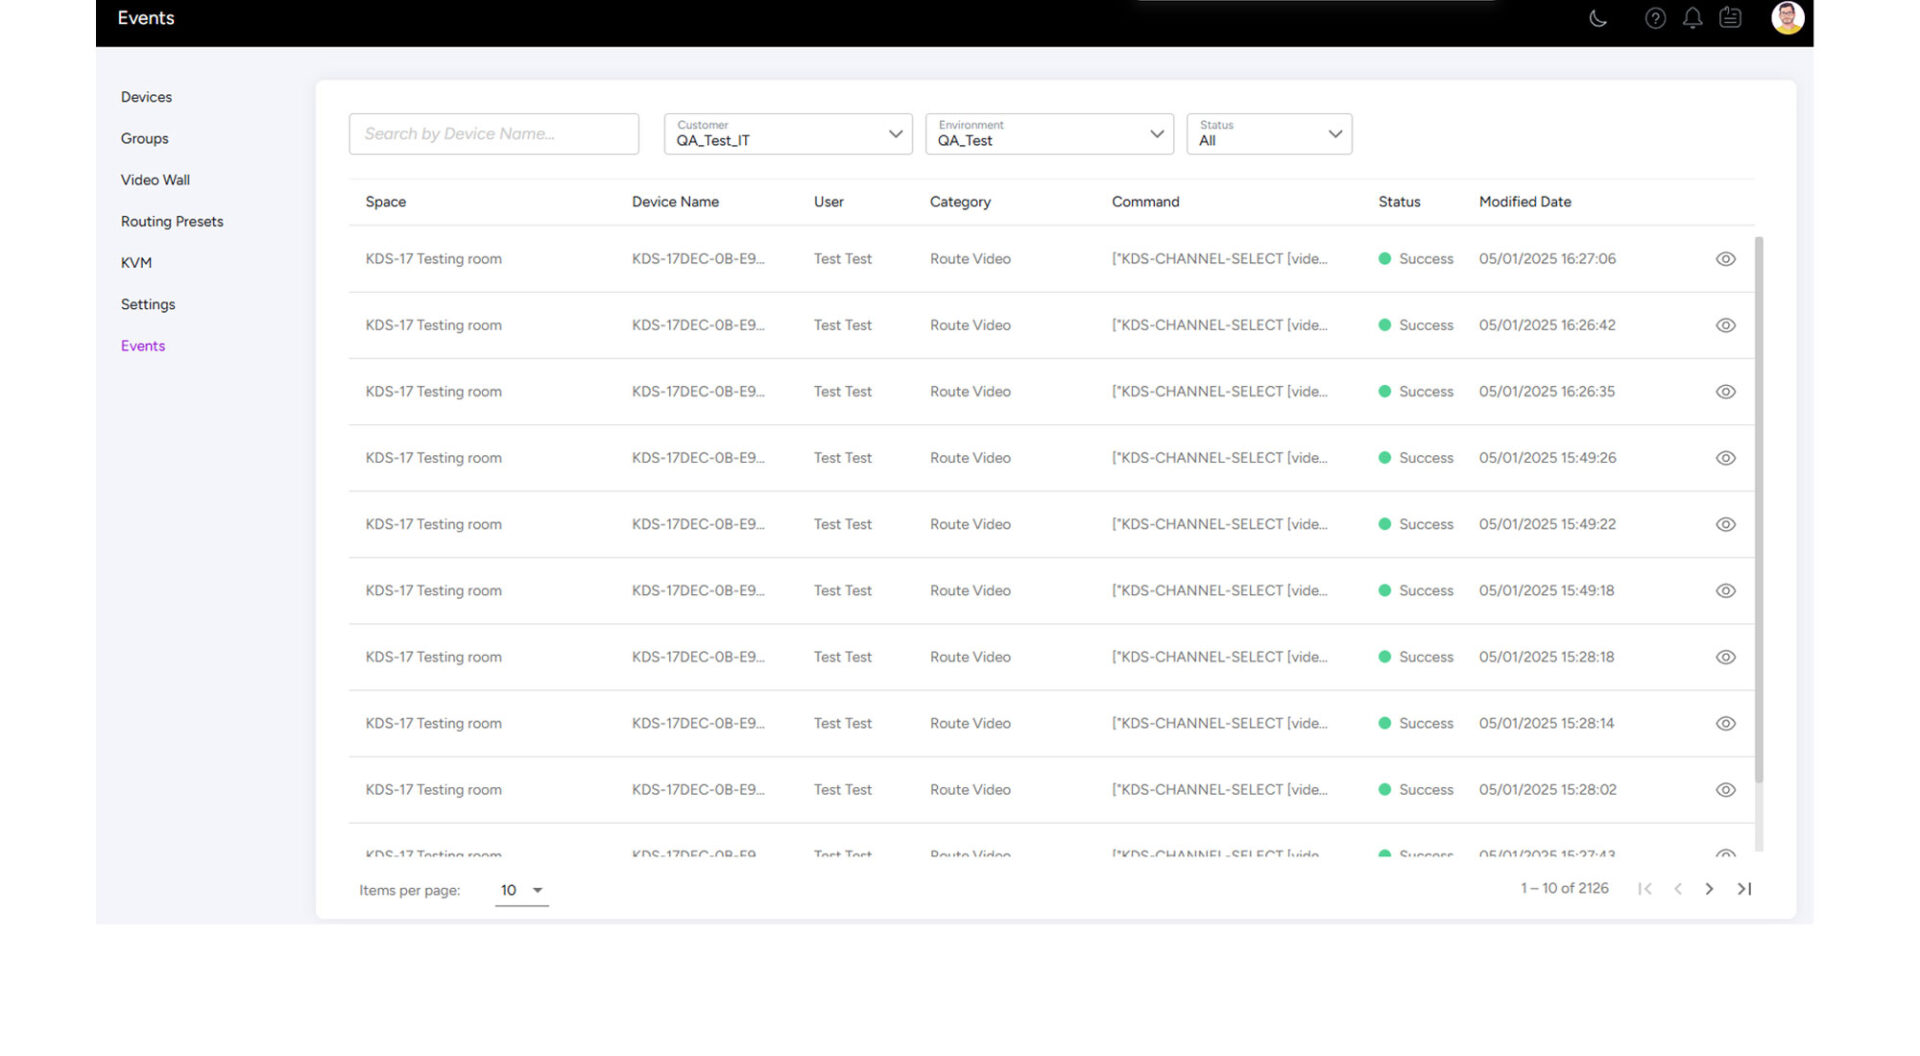
Task: Click command text in 16:26:35 row
Action: [1220, 392]
